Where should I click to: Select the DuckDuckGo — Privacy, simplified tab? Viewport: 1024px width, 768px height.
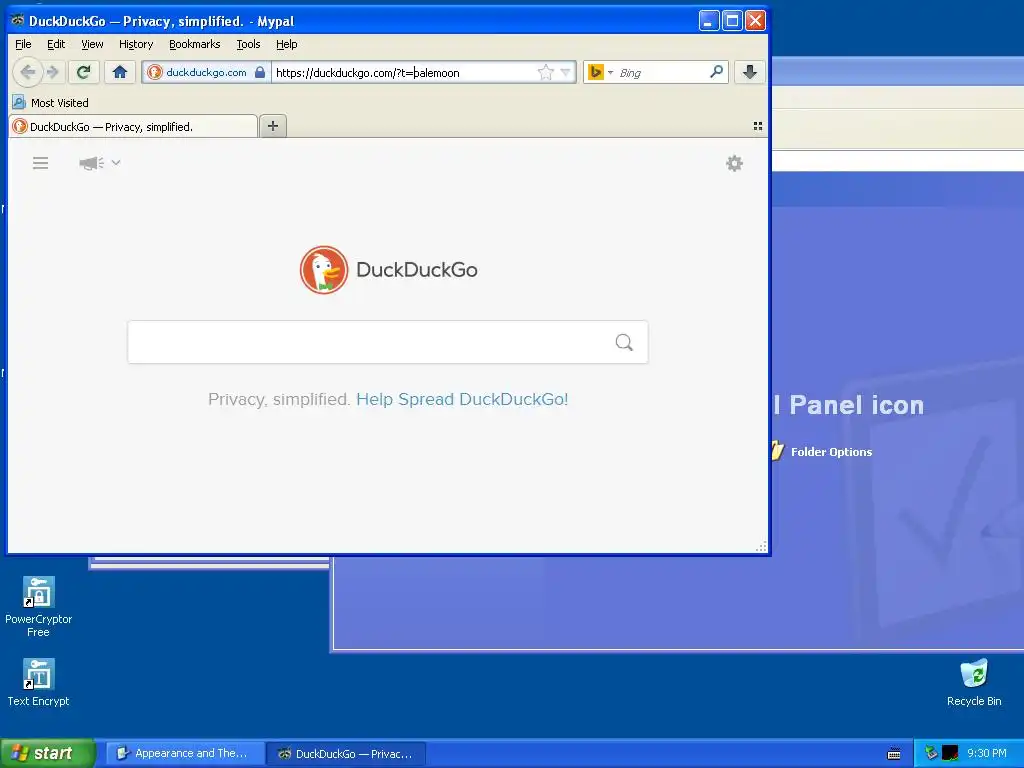(133, 126)
